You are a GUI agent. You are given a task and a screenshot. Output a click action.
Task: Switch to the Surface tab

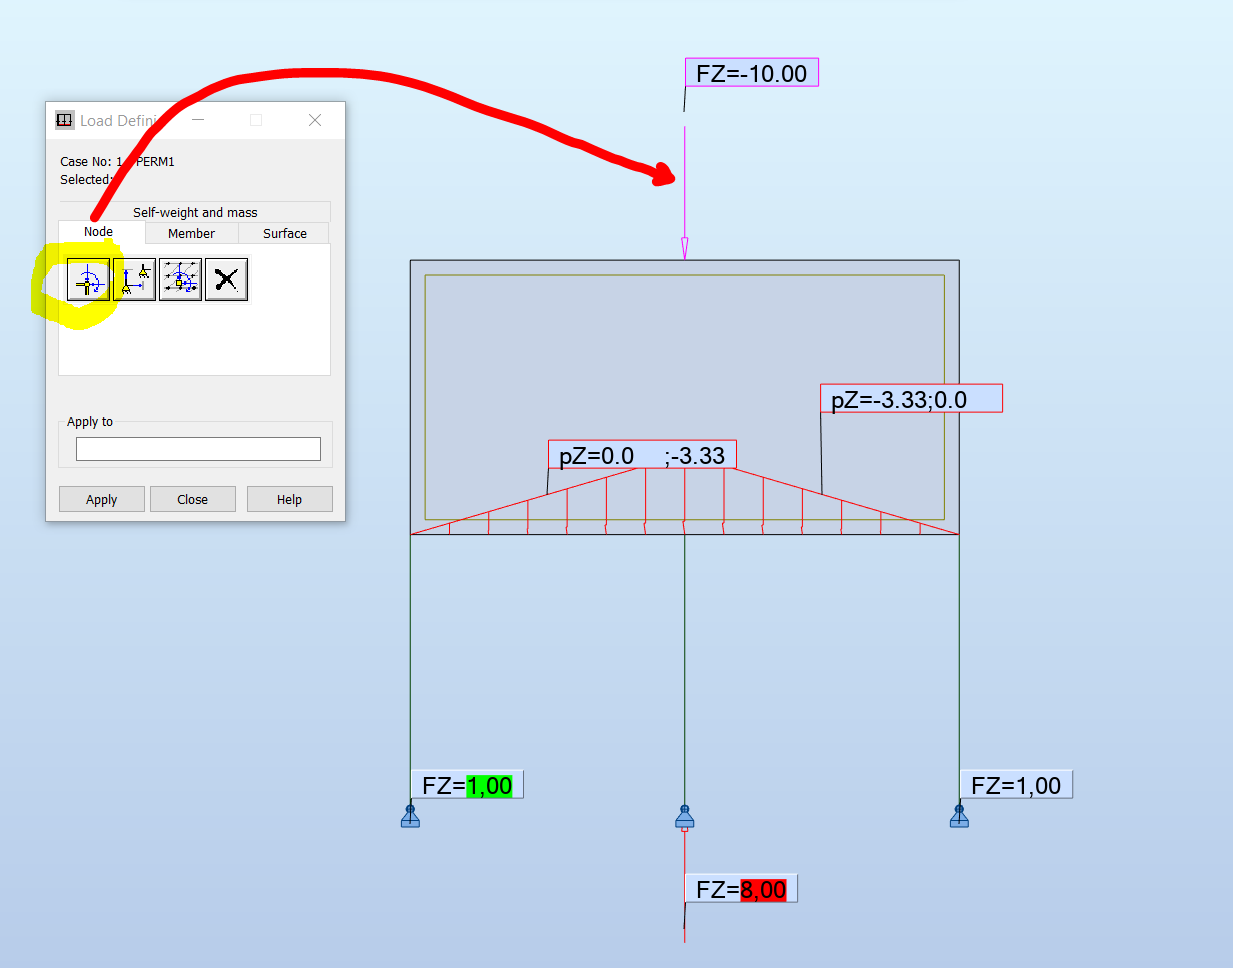click(x=283, y=233)
